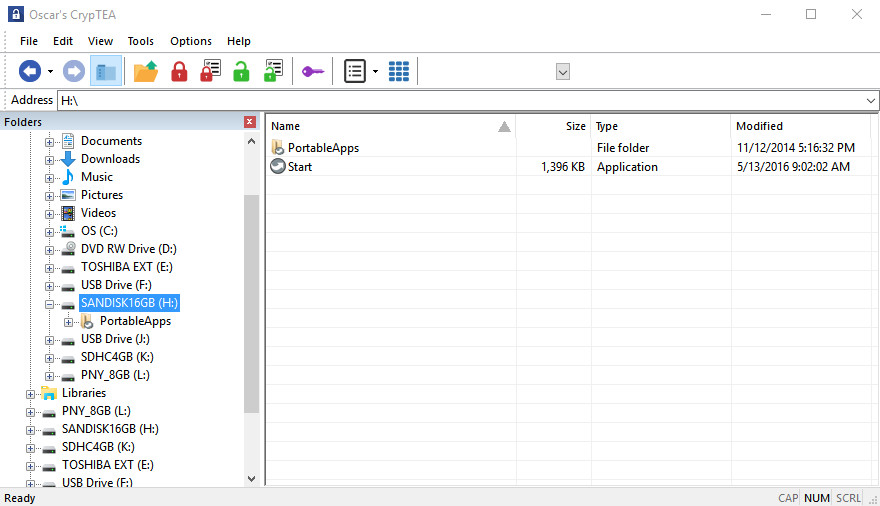Viewport: 880px width, 506px height.
Task: Expand the Videos tree node
Action: point(49,214)
